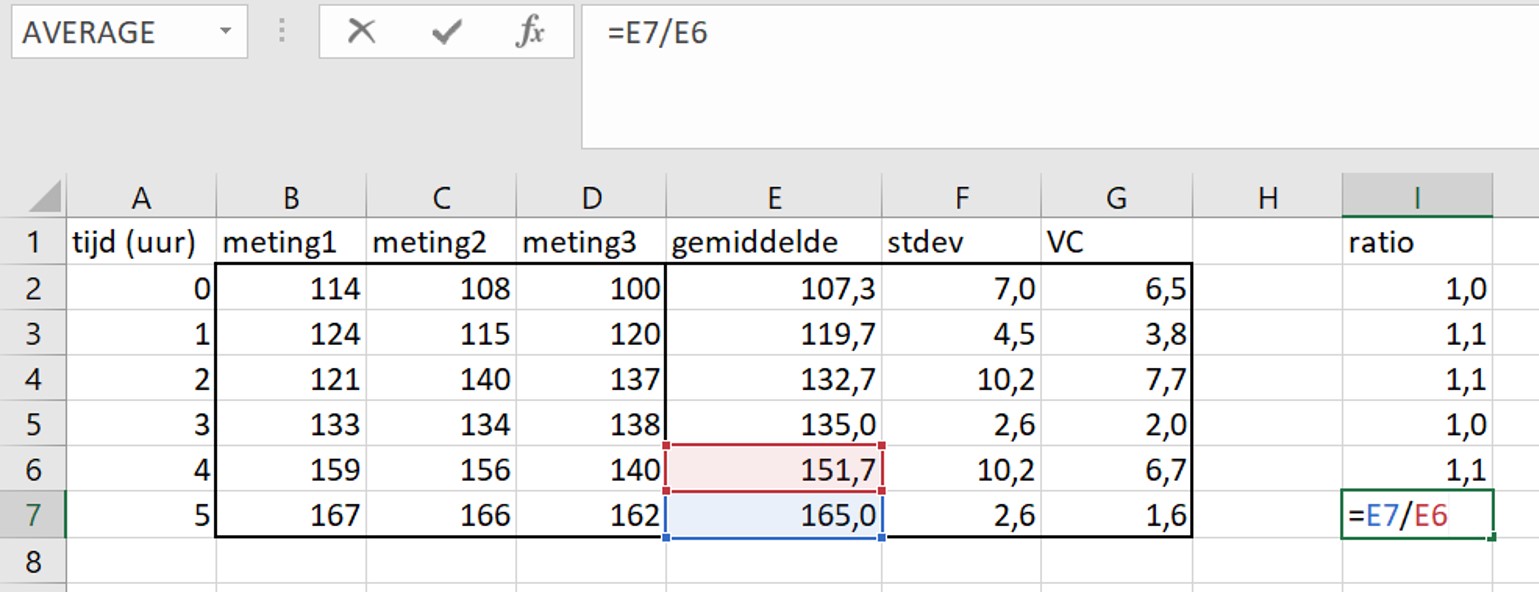Click the stdev header cell
The height and width of the screenshot is (592, 1539).
point(960,242)
